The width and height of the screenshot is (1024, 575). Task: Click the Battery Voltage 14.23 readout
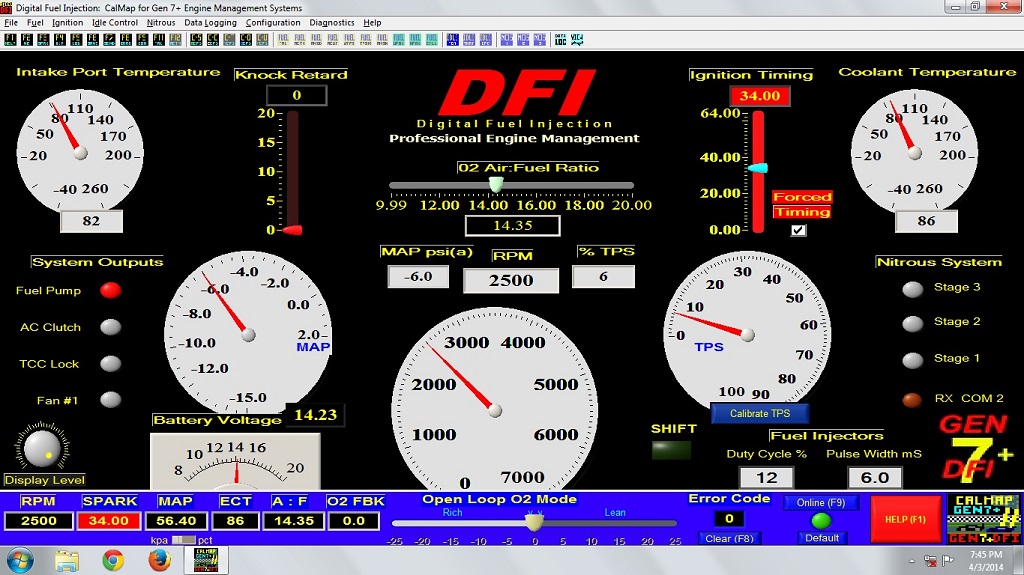pos(315,415)
